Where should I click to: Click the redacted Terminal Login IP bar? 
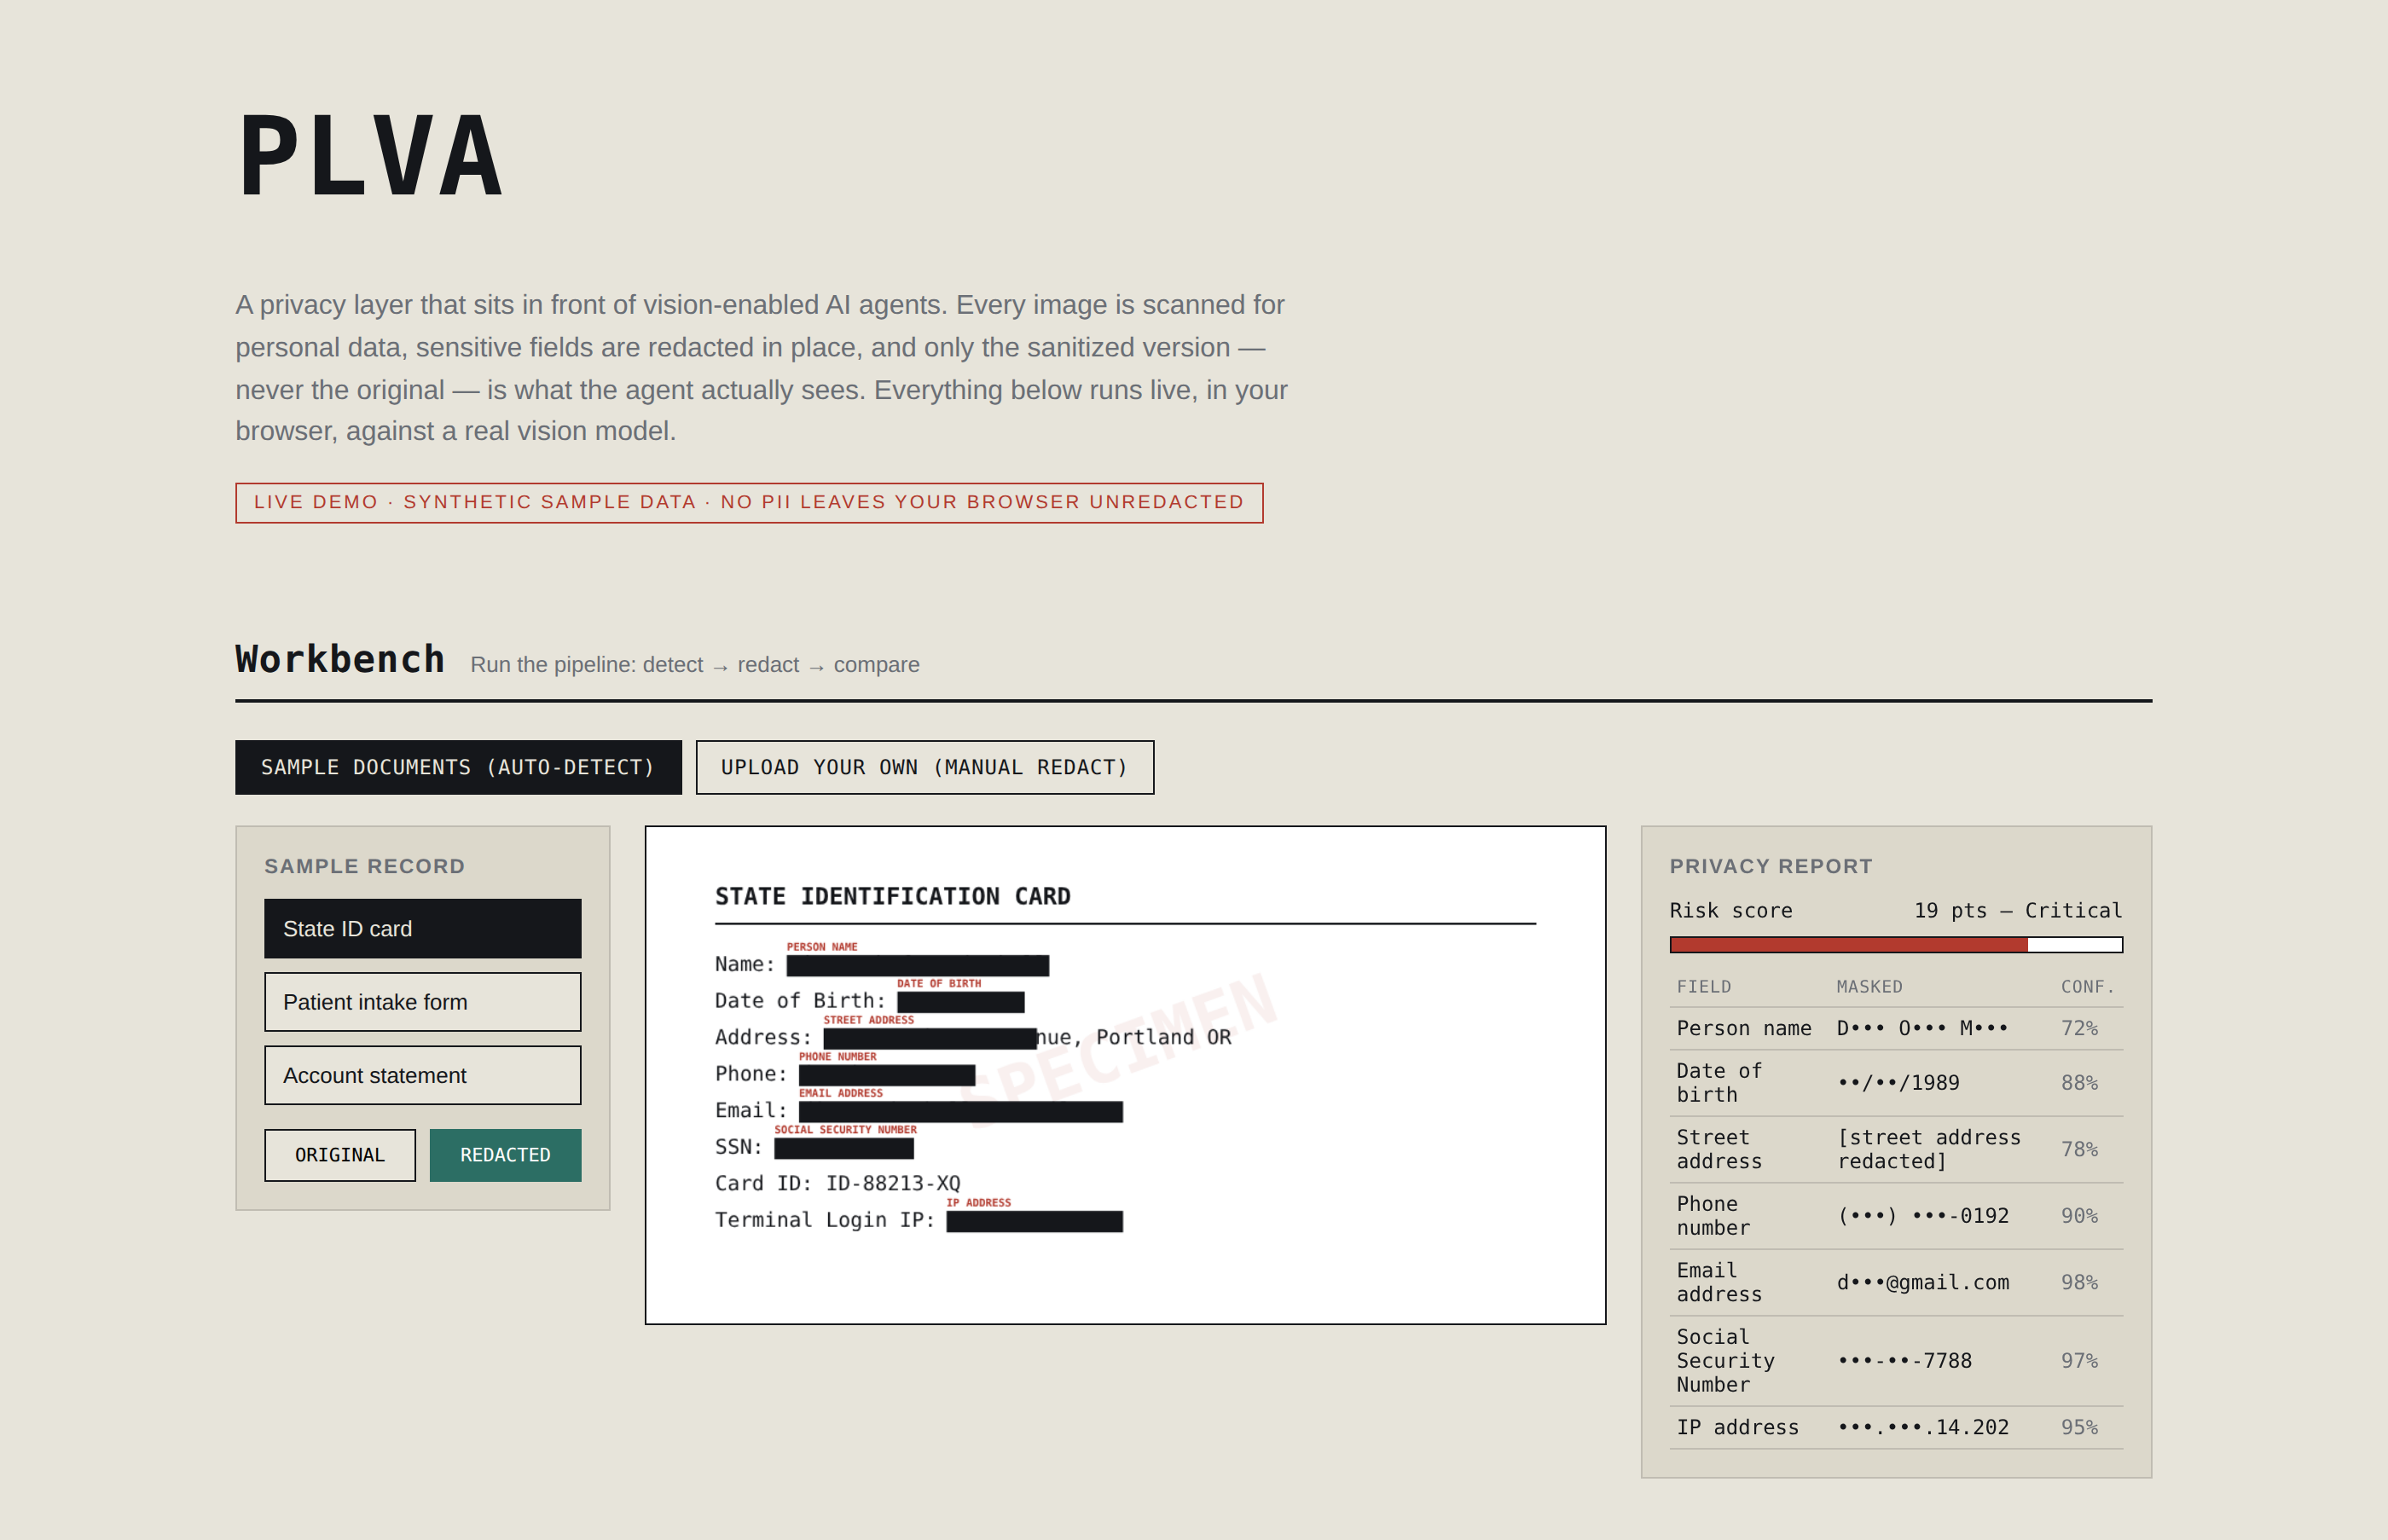pyautogui.click(x=1034, y=1221)
